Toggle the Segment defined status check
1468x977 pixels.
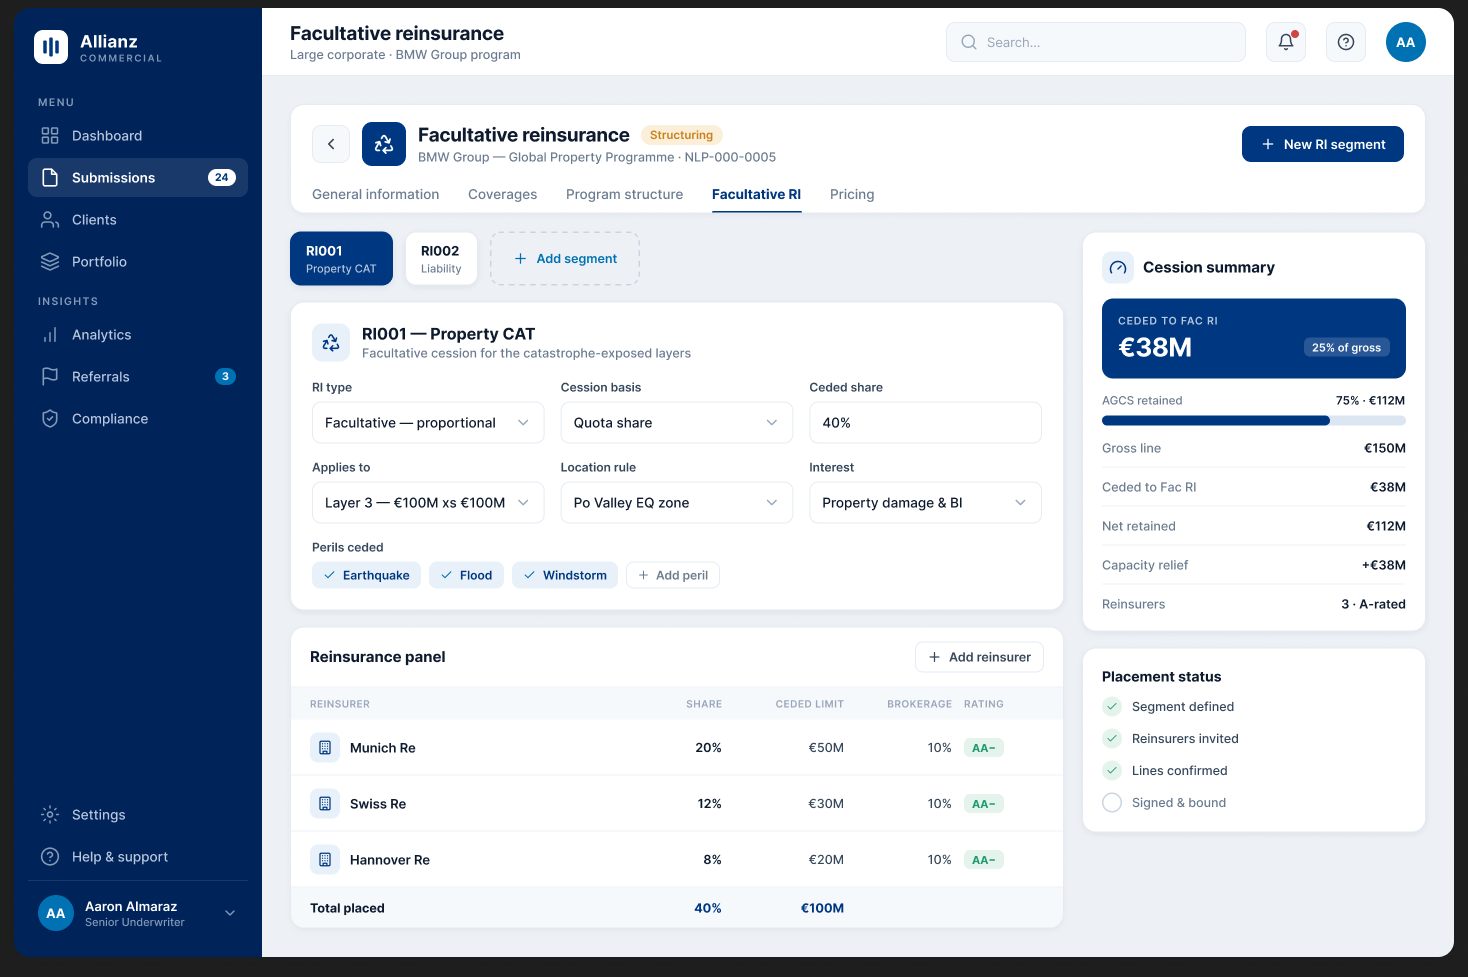[x=1112, y=707]
